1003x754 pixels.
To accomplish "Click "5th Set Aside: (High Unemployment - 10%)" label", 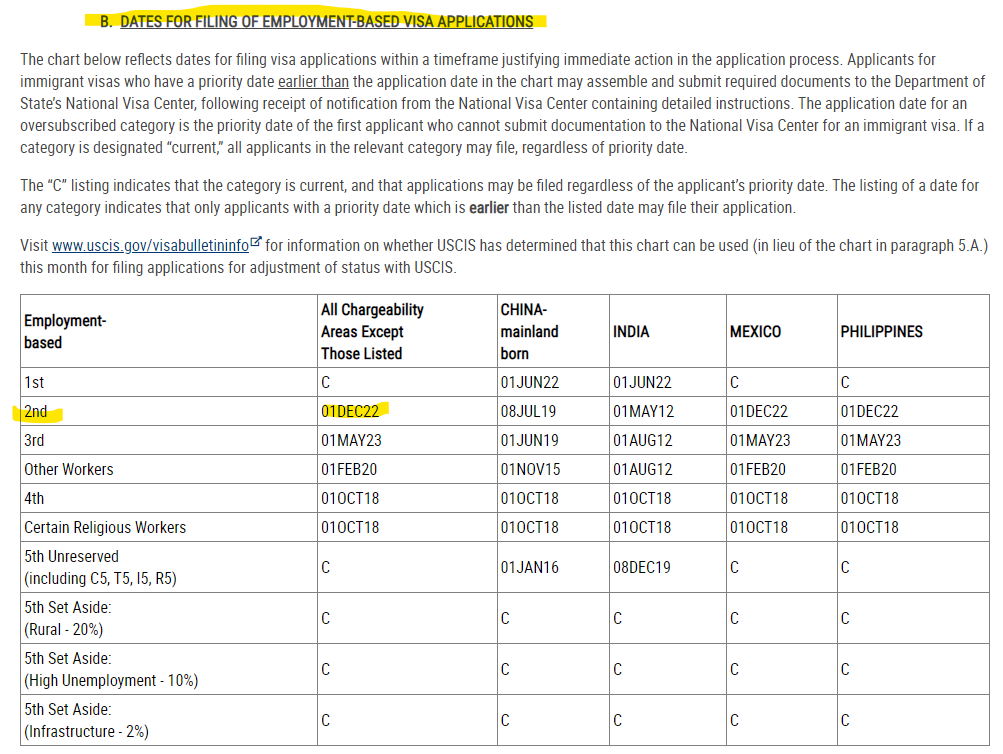I will click(x=111, y=670).
